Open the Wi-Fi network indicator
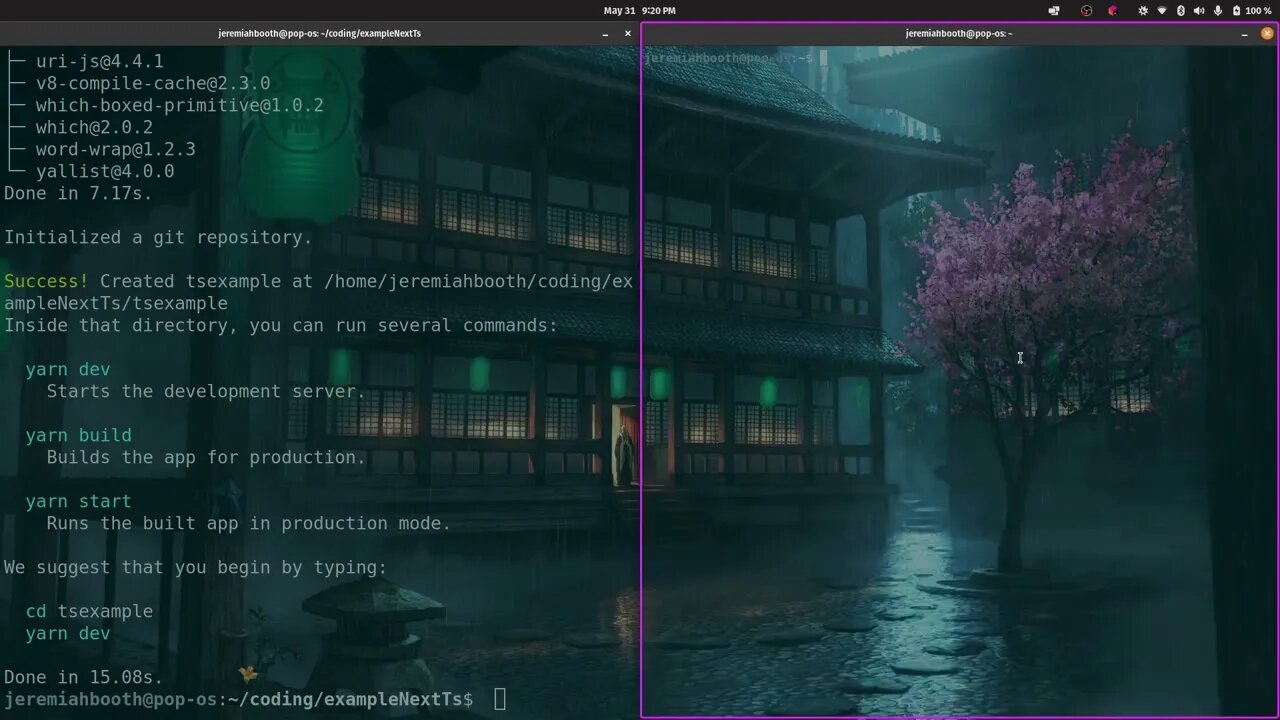1280x720 pixels. [1162, 10]
